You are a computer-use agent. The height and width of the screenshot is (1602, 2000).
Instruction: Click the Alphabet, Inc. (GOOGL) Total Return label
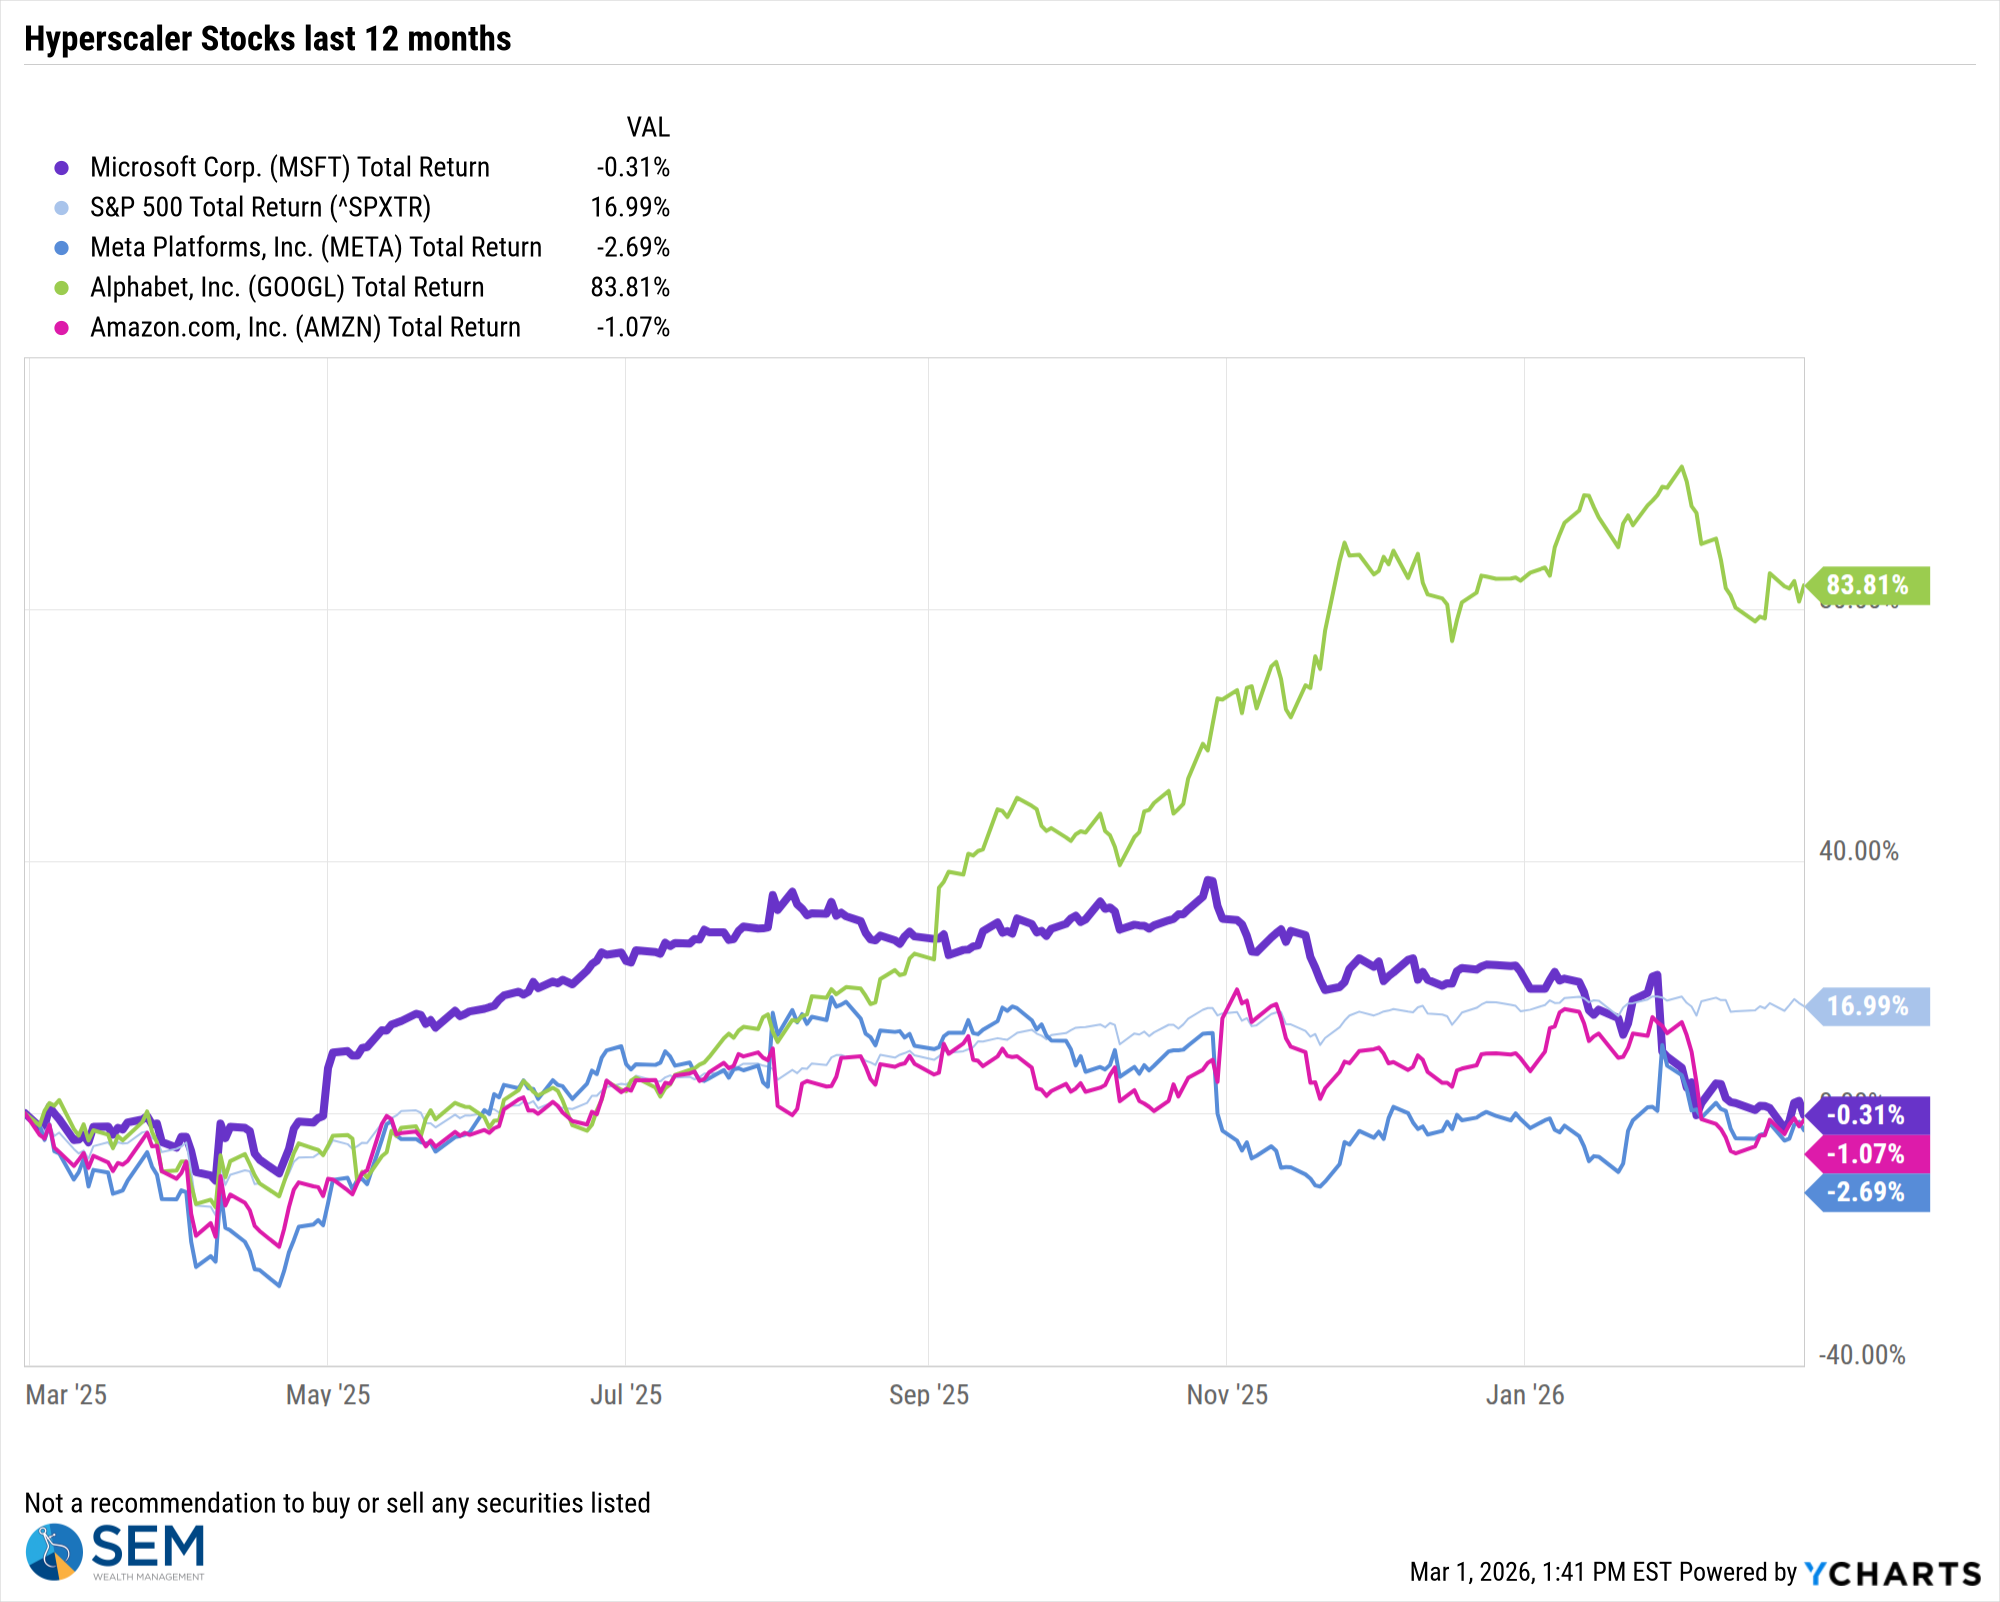(x=287, y=287)
